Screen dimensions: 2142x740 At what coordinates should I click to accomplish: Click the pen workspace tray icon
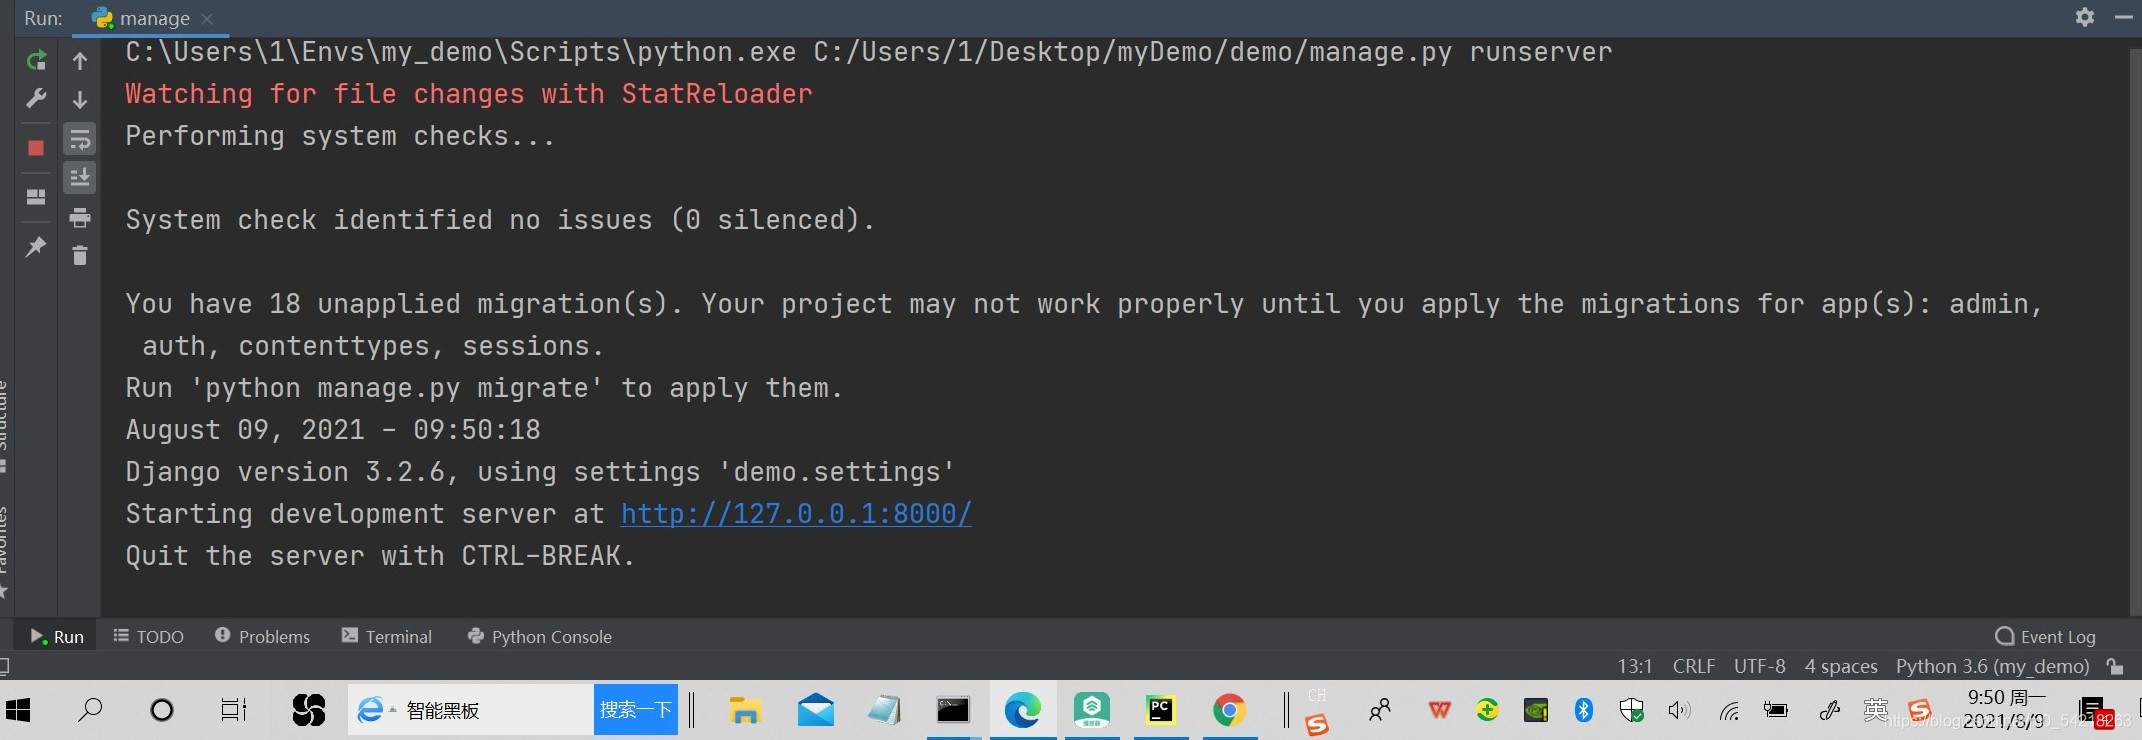pos(1830,711)
